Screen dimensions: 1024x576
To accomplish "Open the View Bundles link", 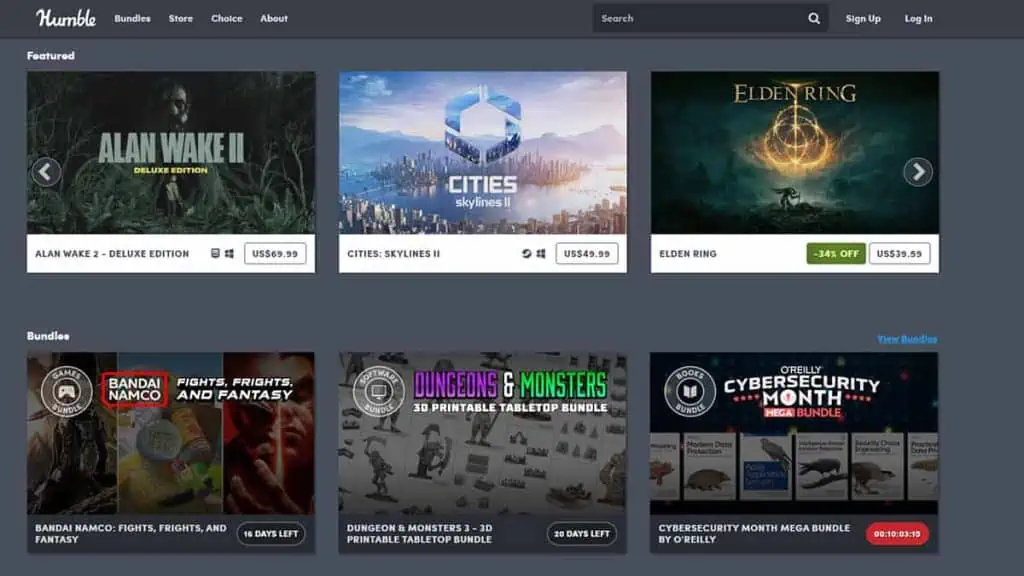I will pyautogui.click(x=905, y=338).
